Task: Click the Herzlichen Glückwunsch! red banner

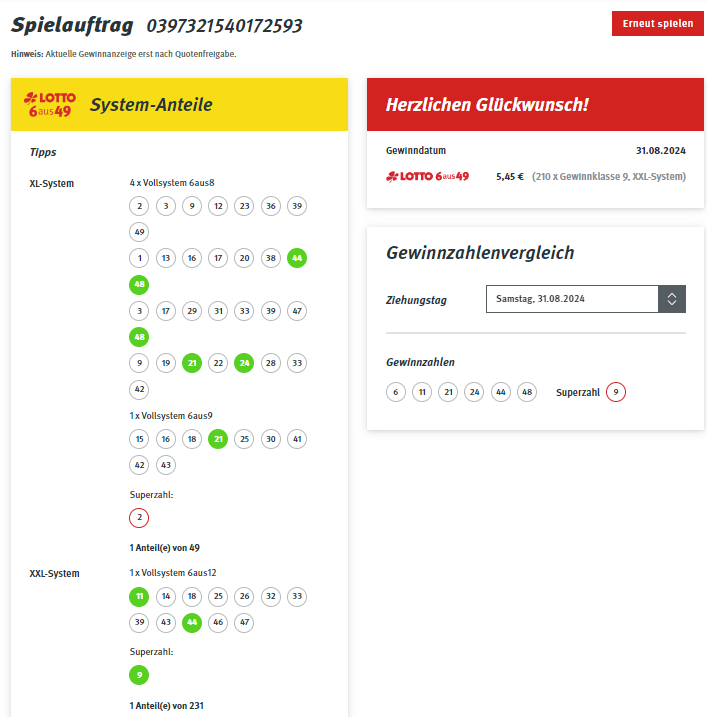Action: pos(535,105)
